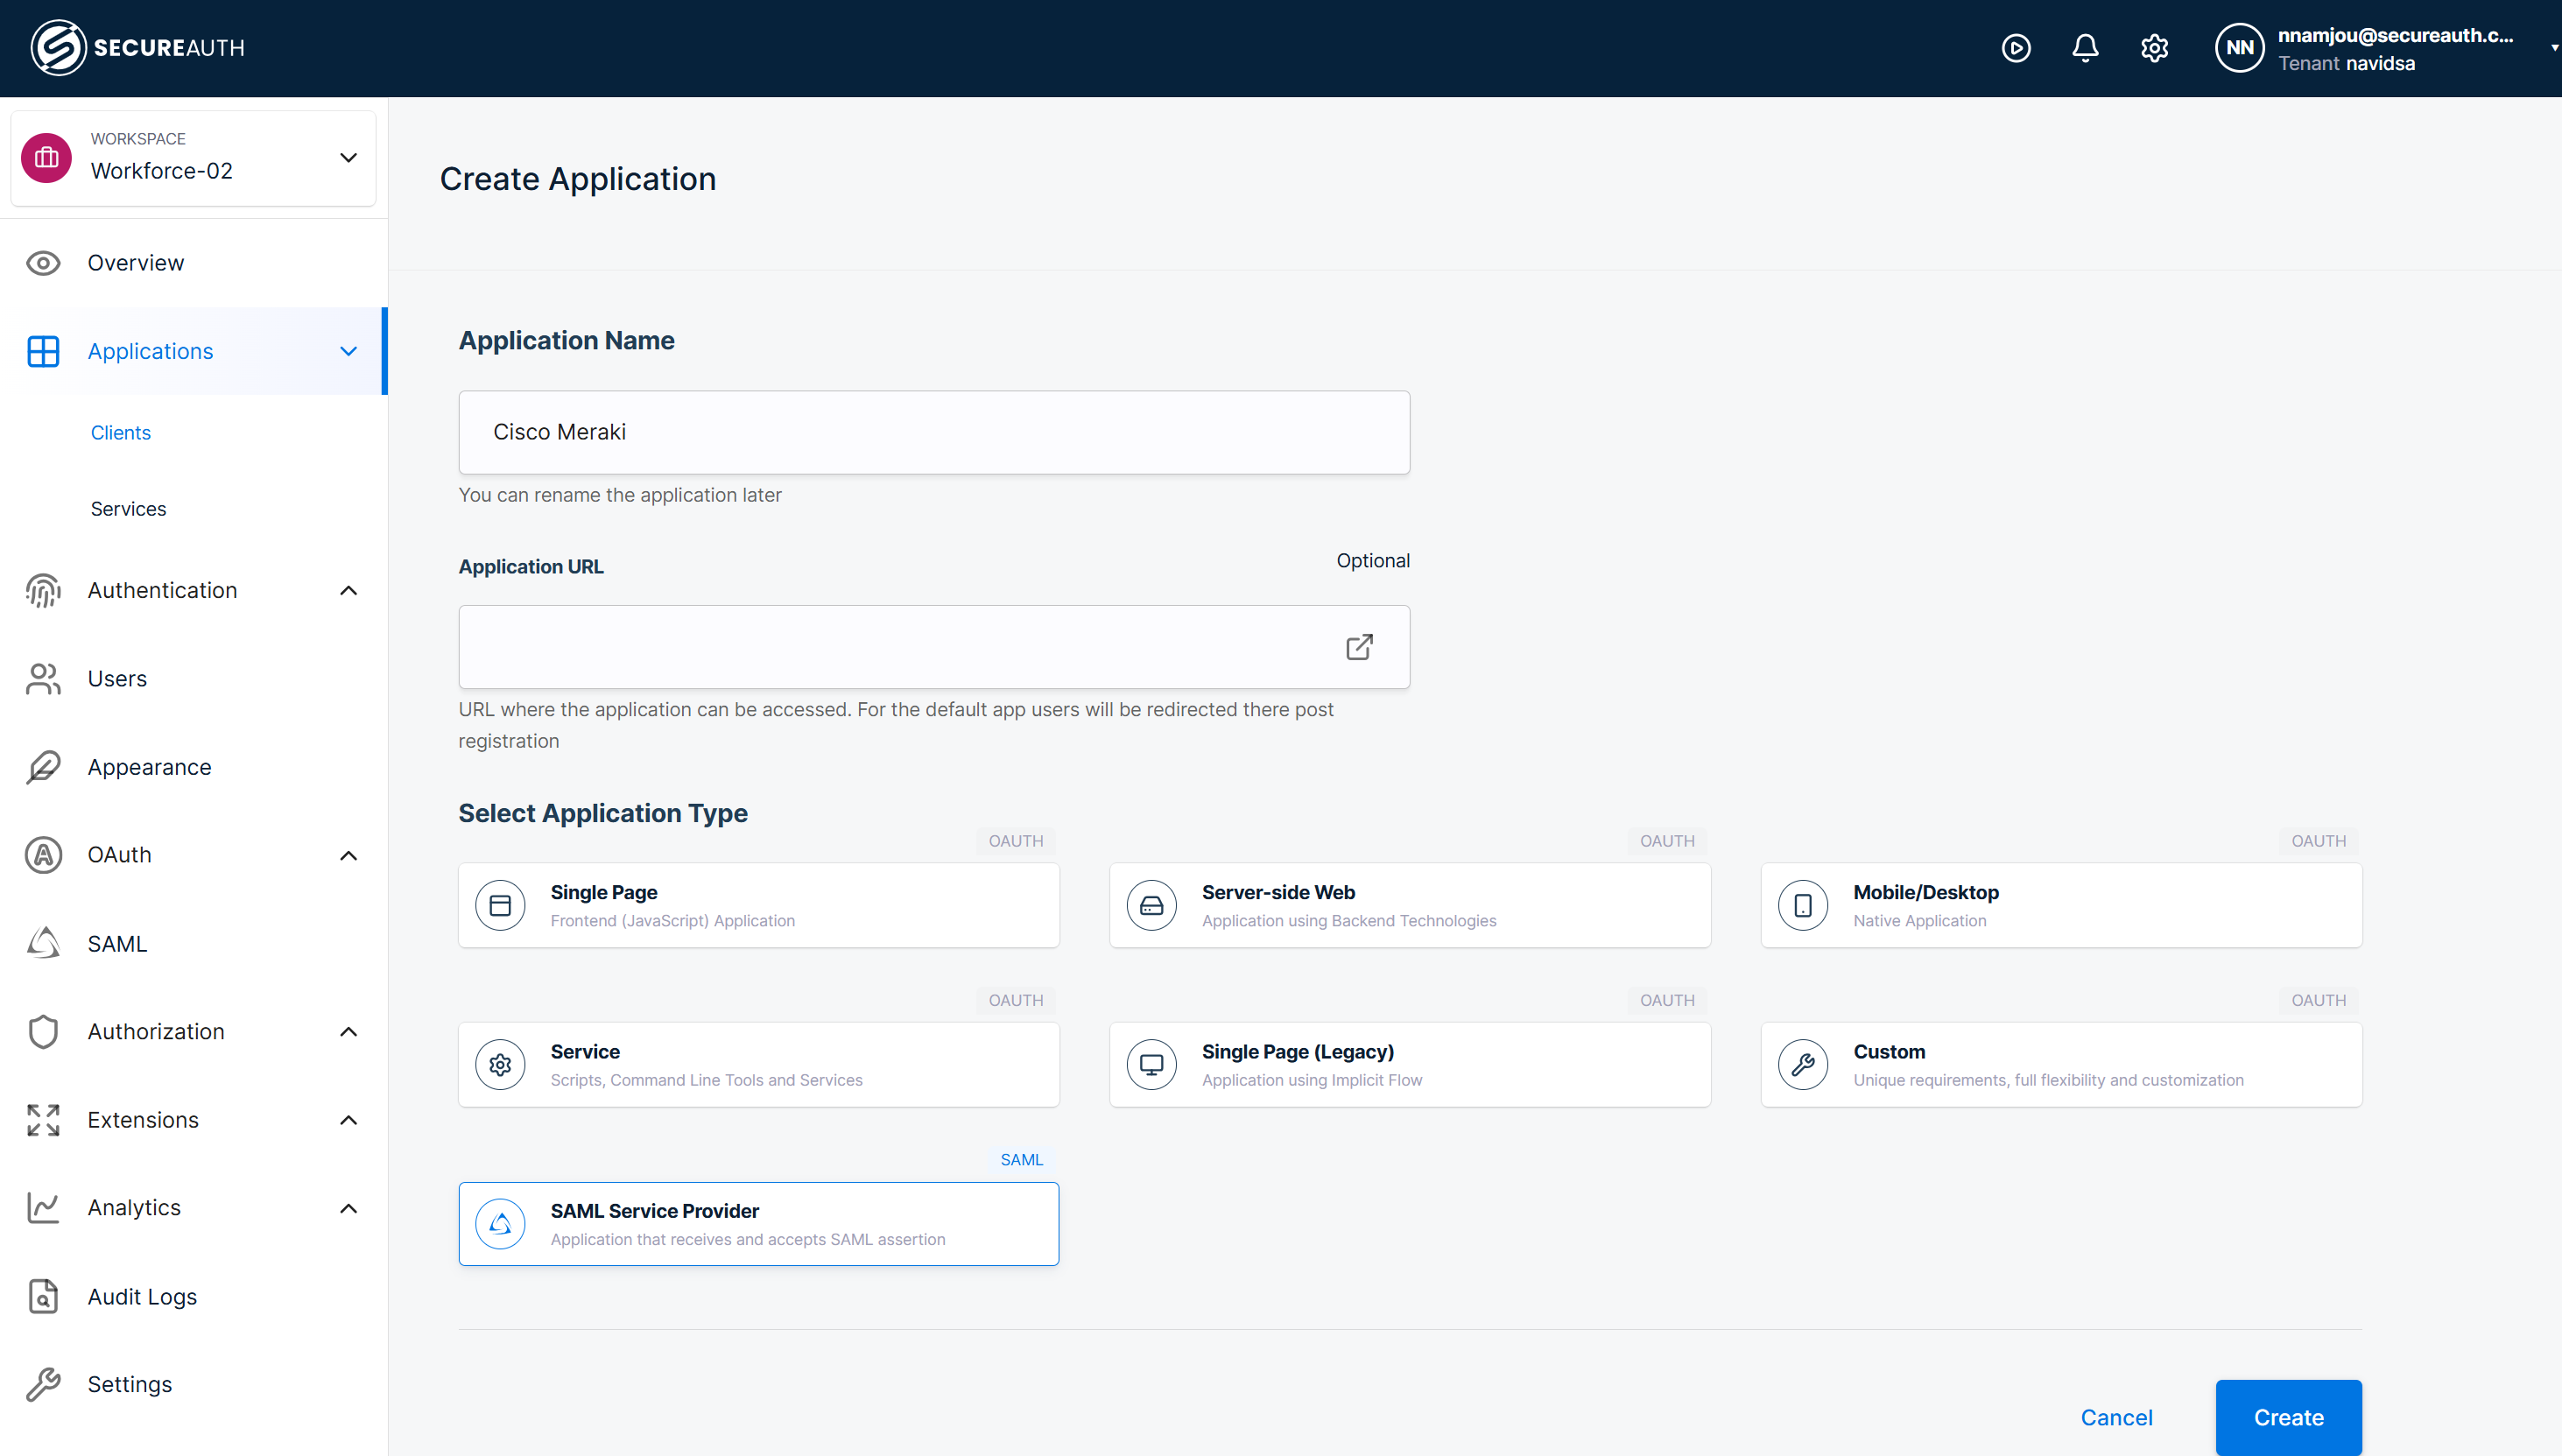Open the Authorization shield icon
This screenshot has width=2562, height=1456.
(x=42, y=1031)
